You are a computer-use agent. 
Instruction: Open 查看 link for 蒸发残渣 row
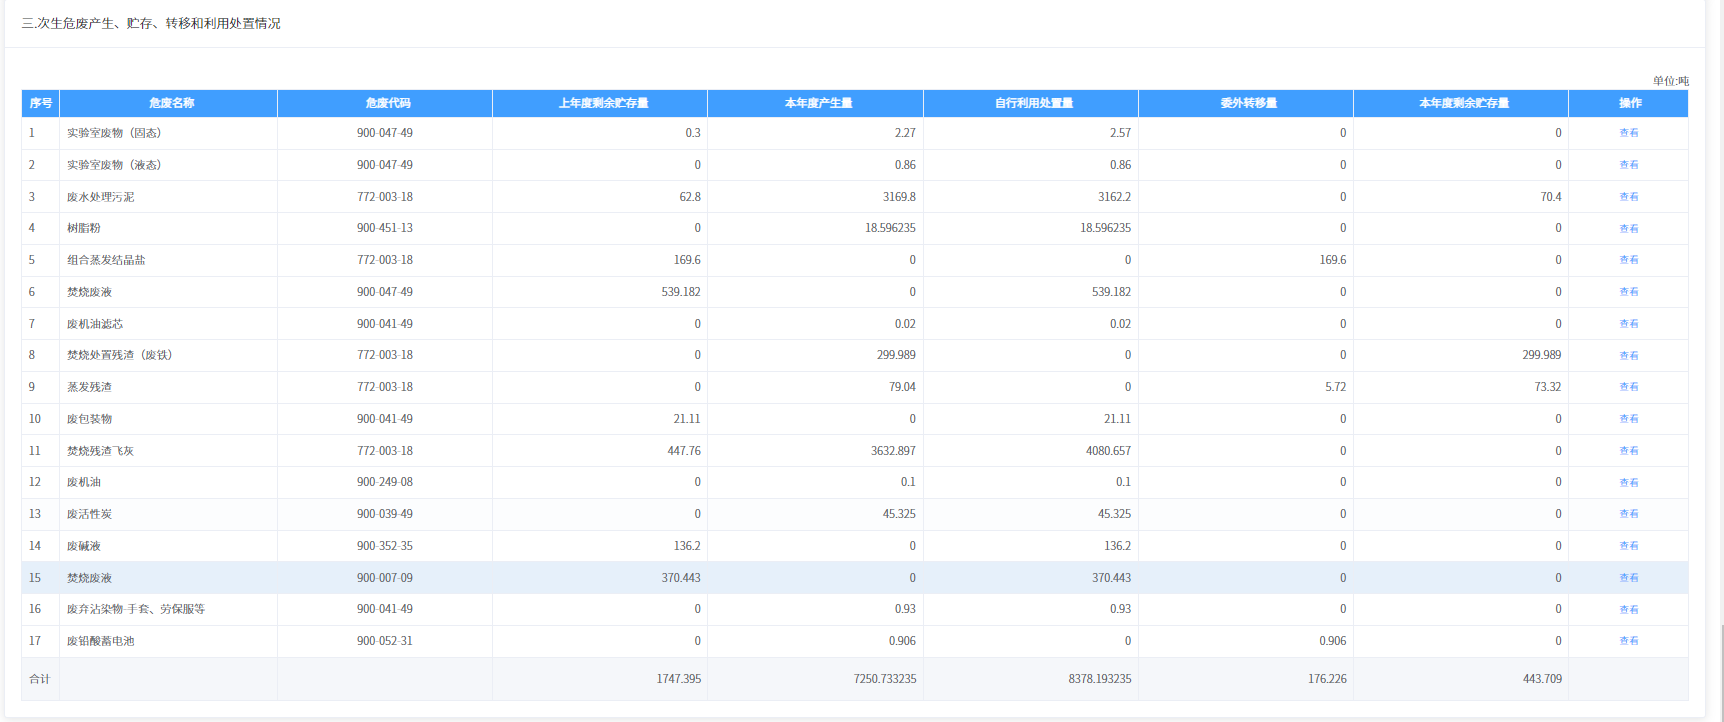point(1628,387)
